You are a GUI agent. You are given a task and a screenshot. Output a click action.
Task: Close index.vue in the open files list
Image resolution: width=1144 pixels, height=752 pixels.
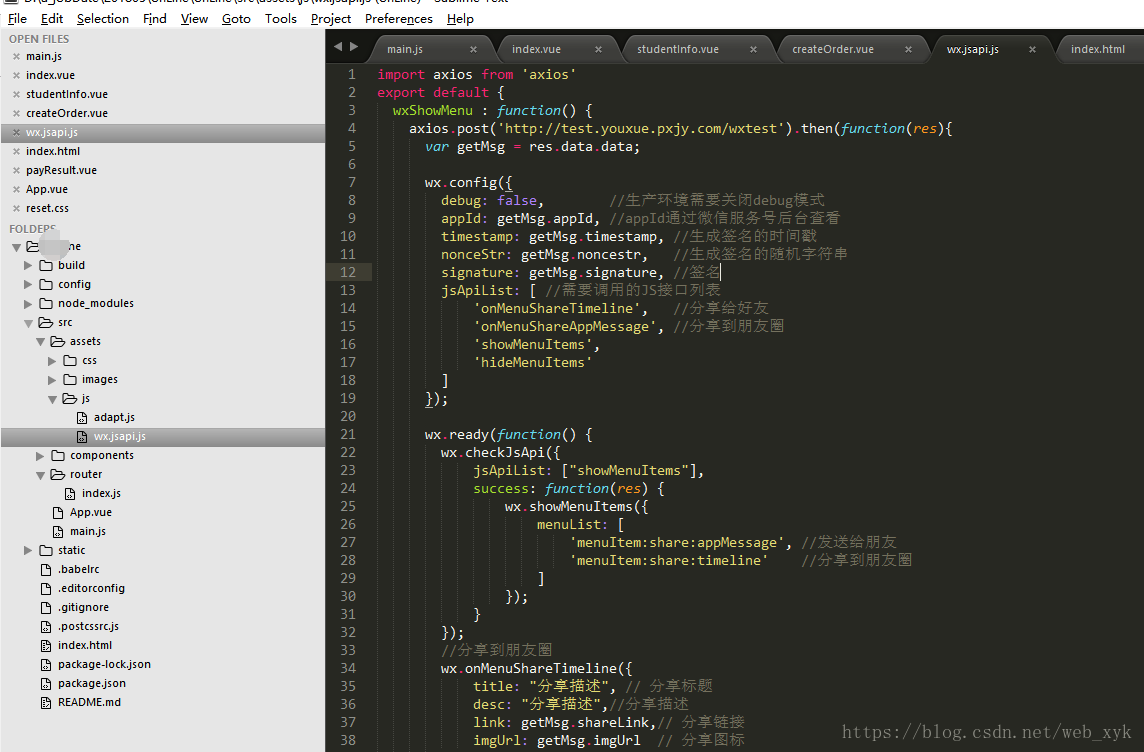(x=16, y=75)
